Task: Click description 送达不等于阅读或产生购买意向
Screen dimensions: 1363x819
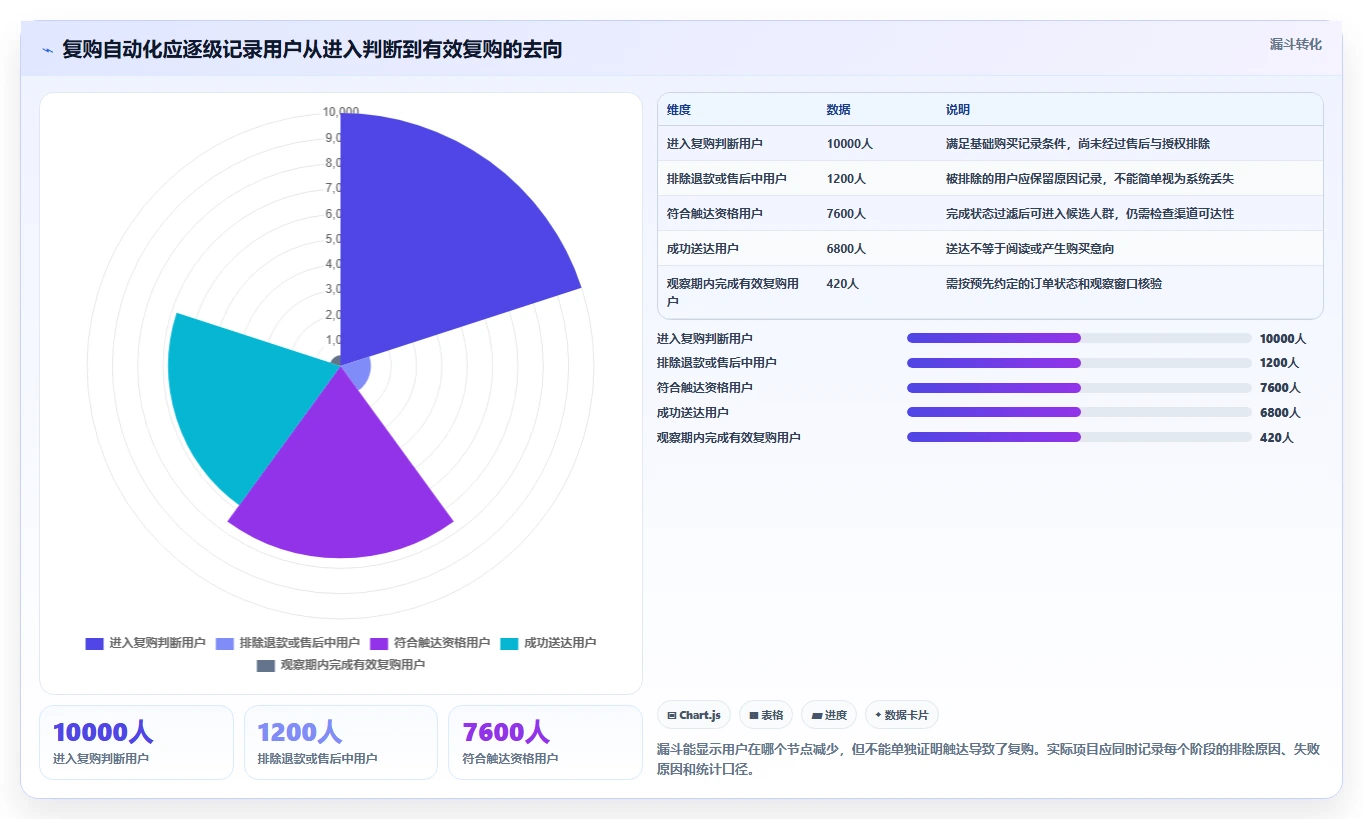Action: (x=1030, y=249)
